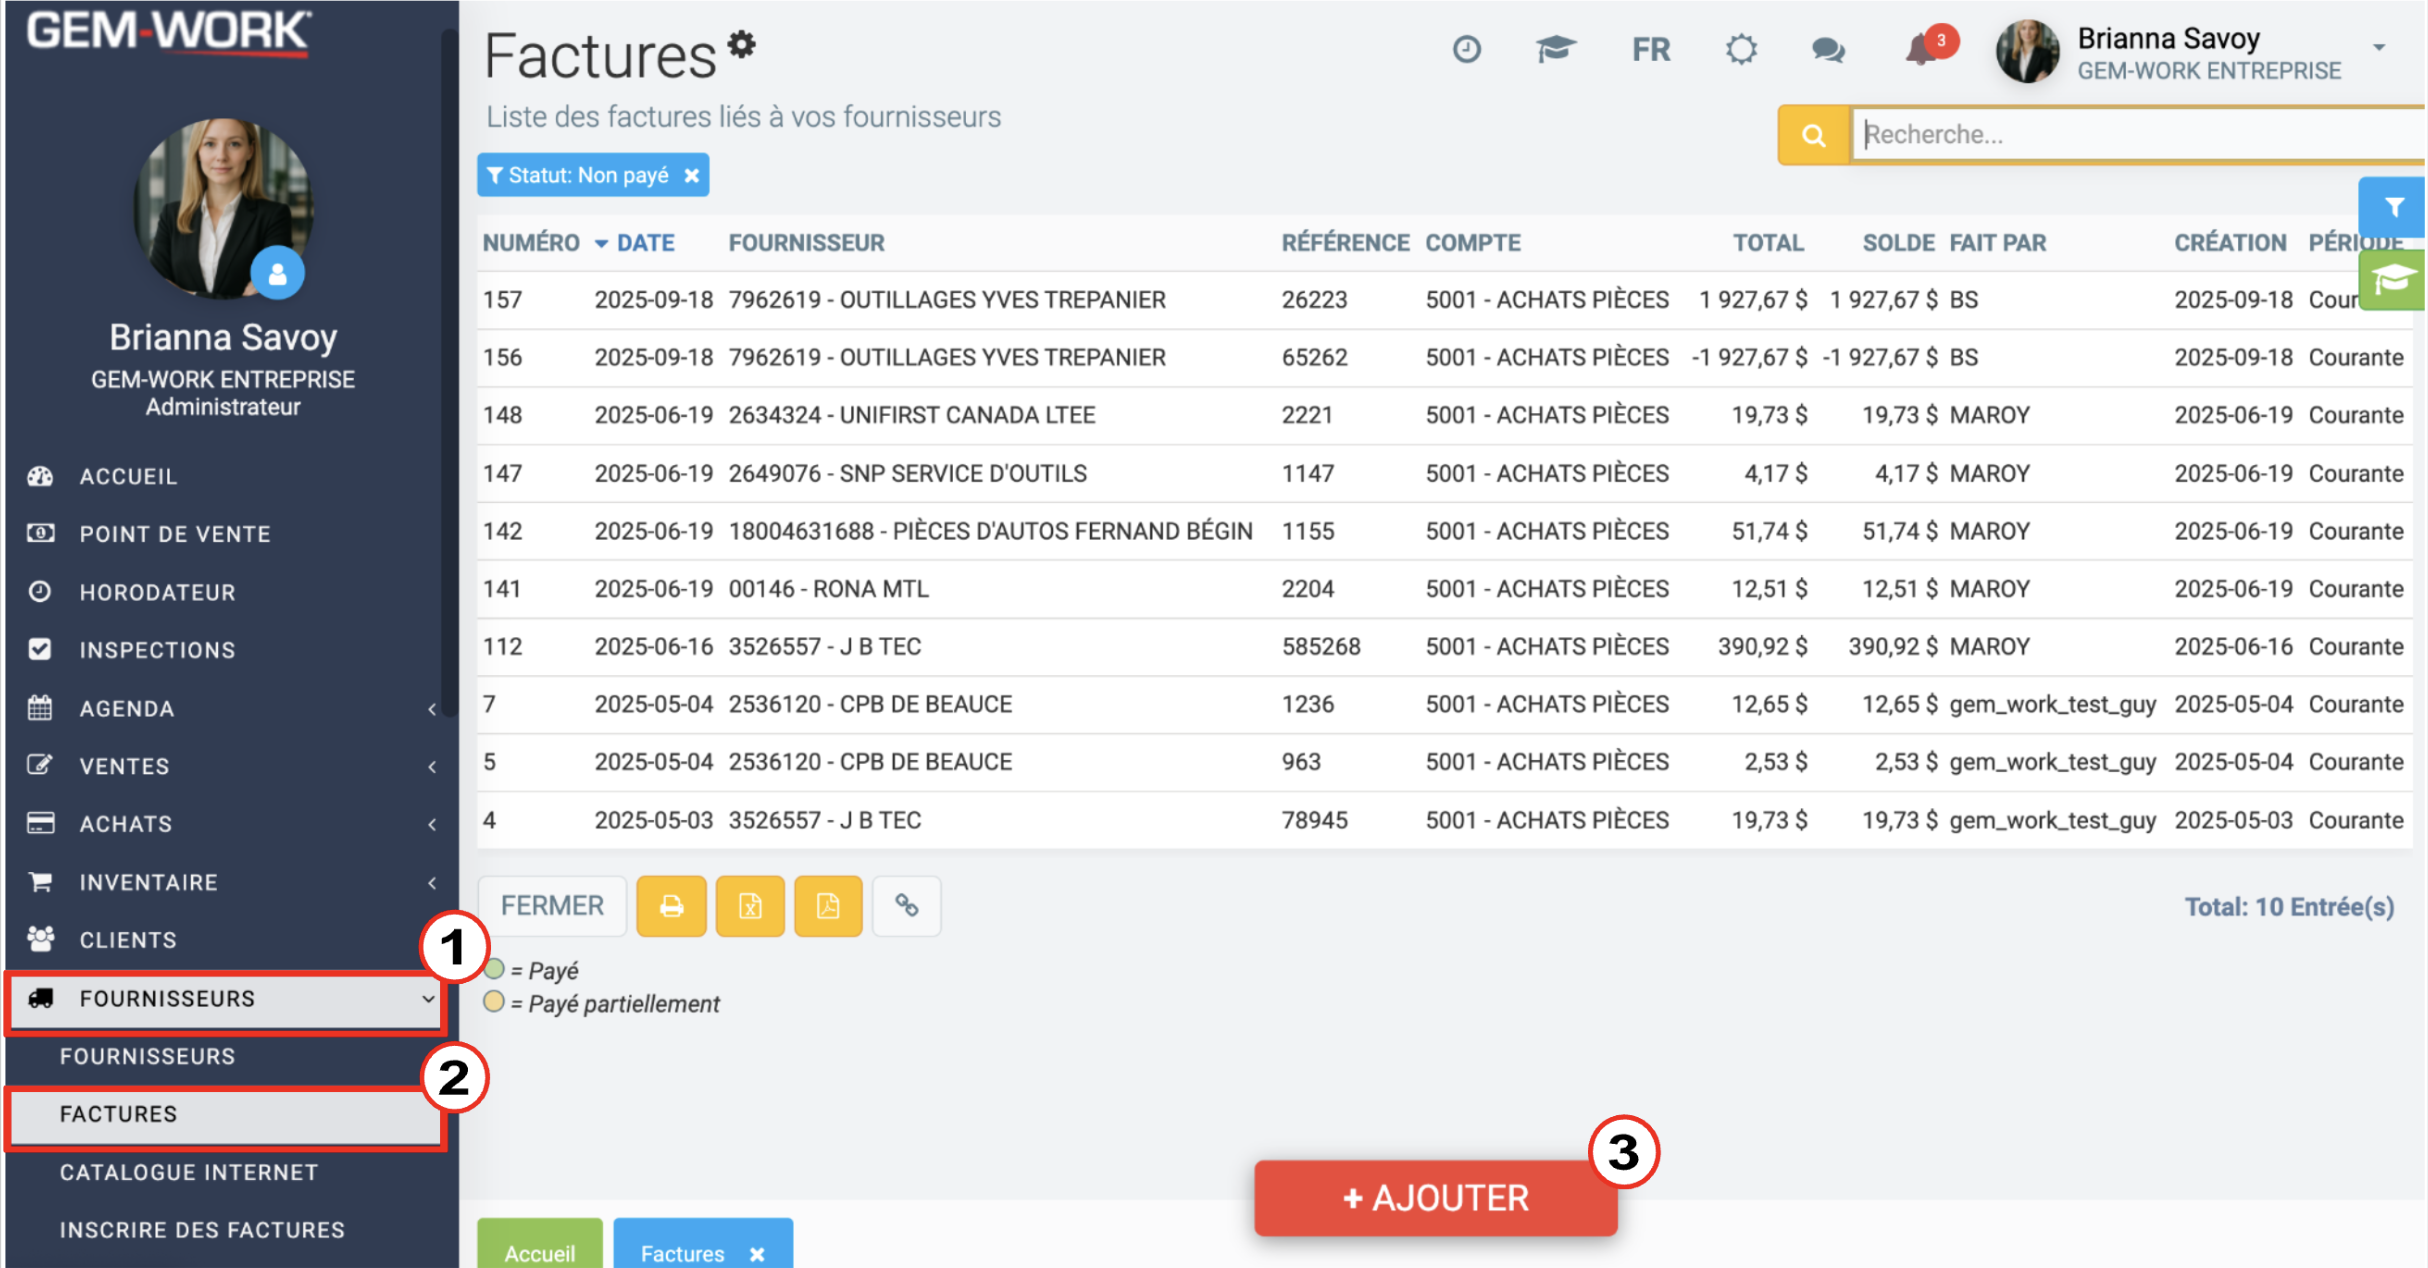The width and height of the screenshot is (2428, 1268).
Task: Sort the table by NUMÉRO column
Action: [x=530, y=243]
